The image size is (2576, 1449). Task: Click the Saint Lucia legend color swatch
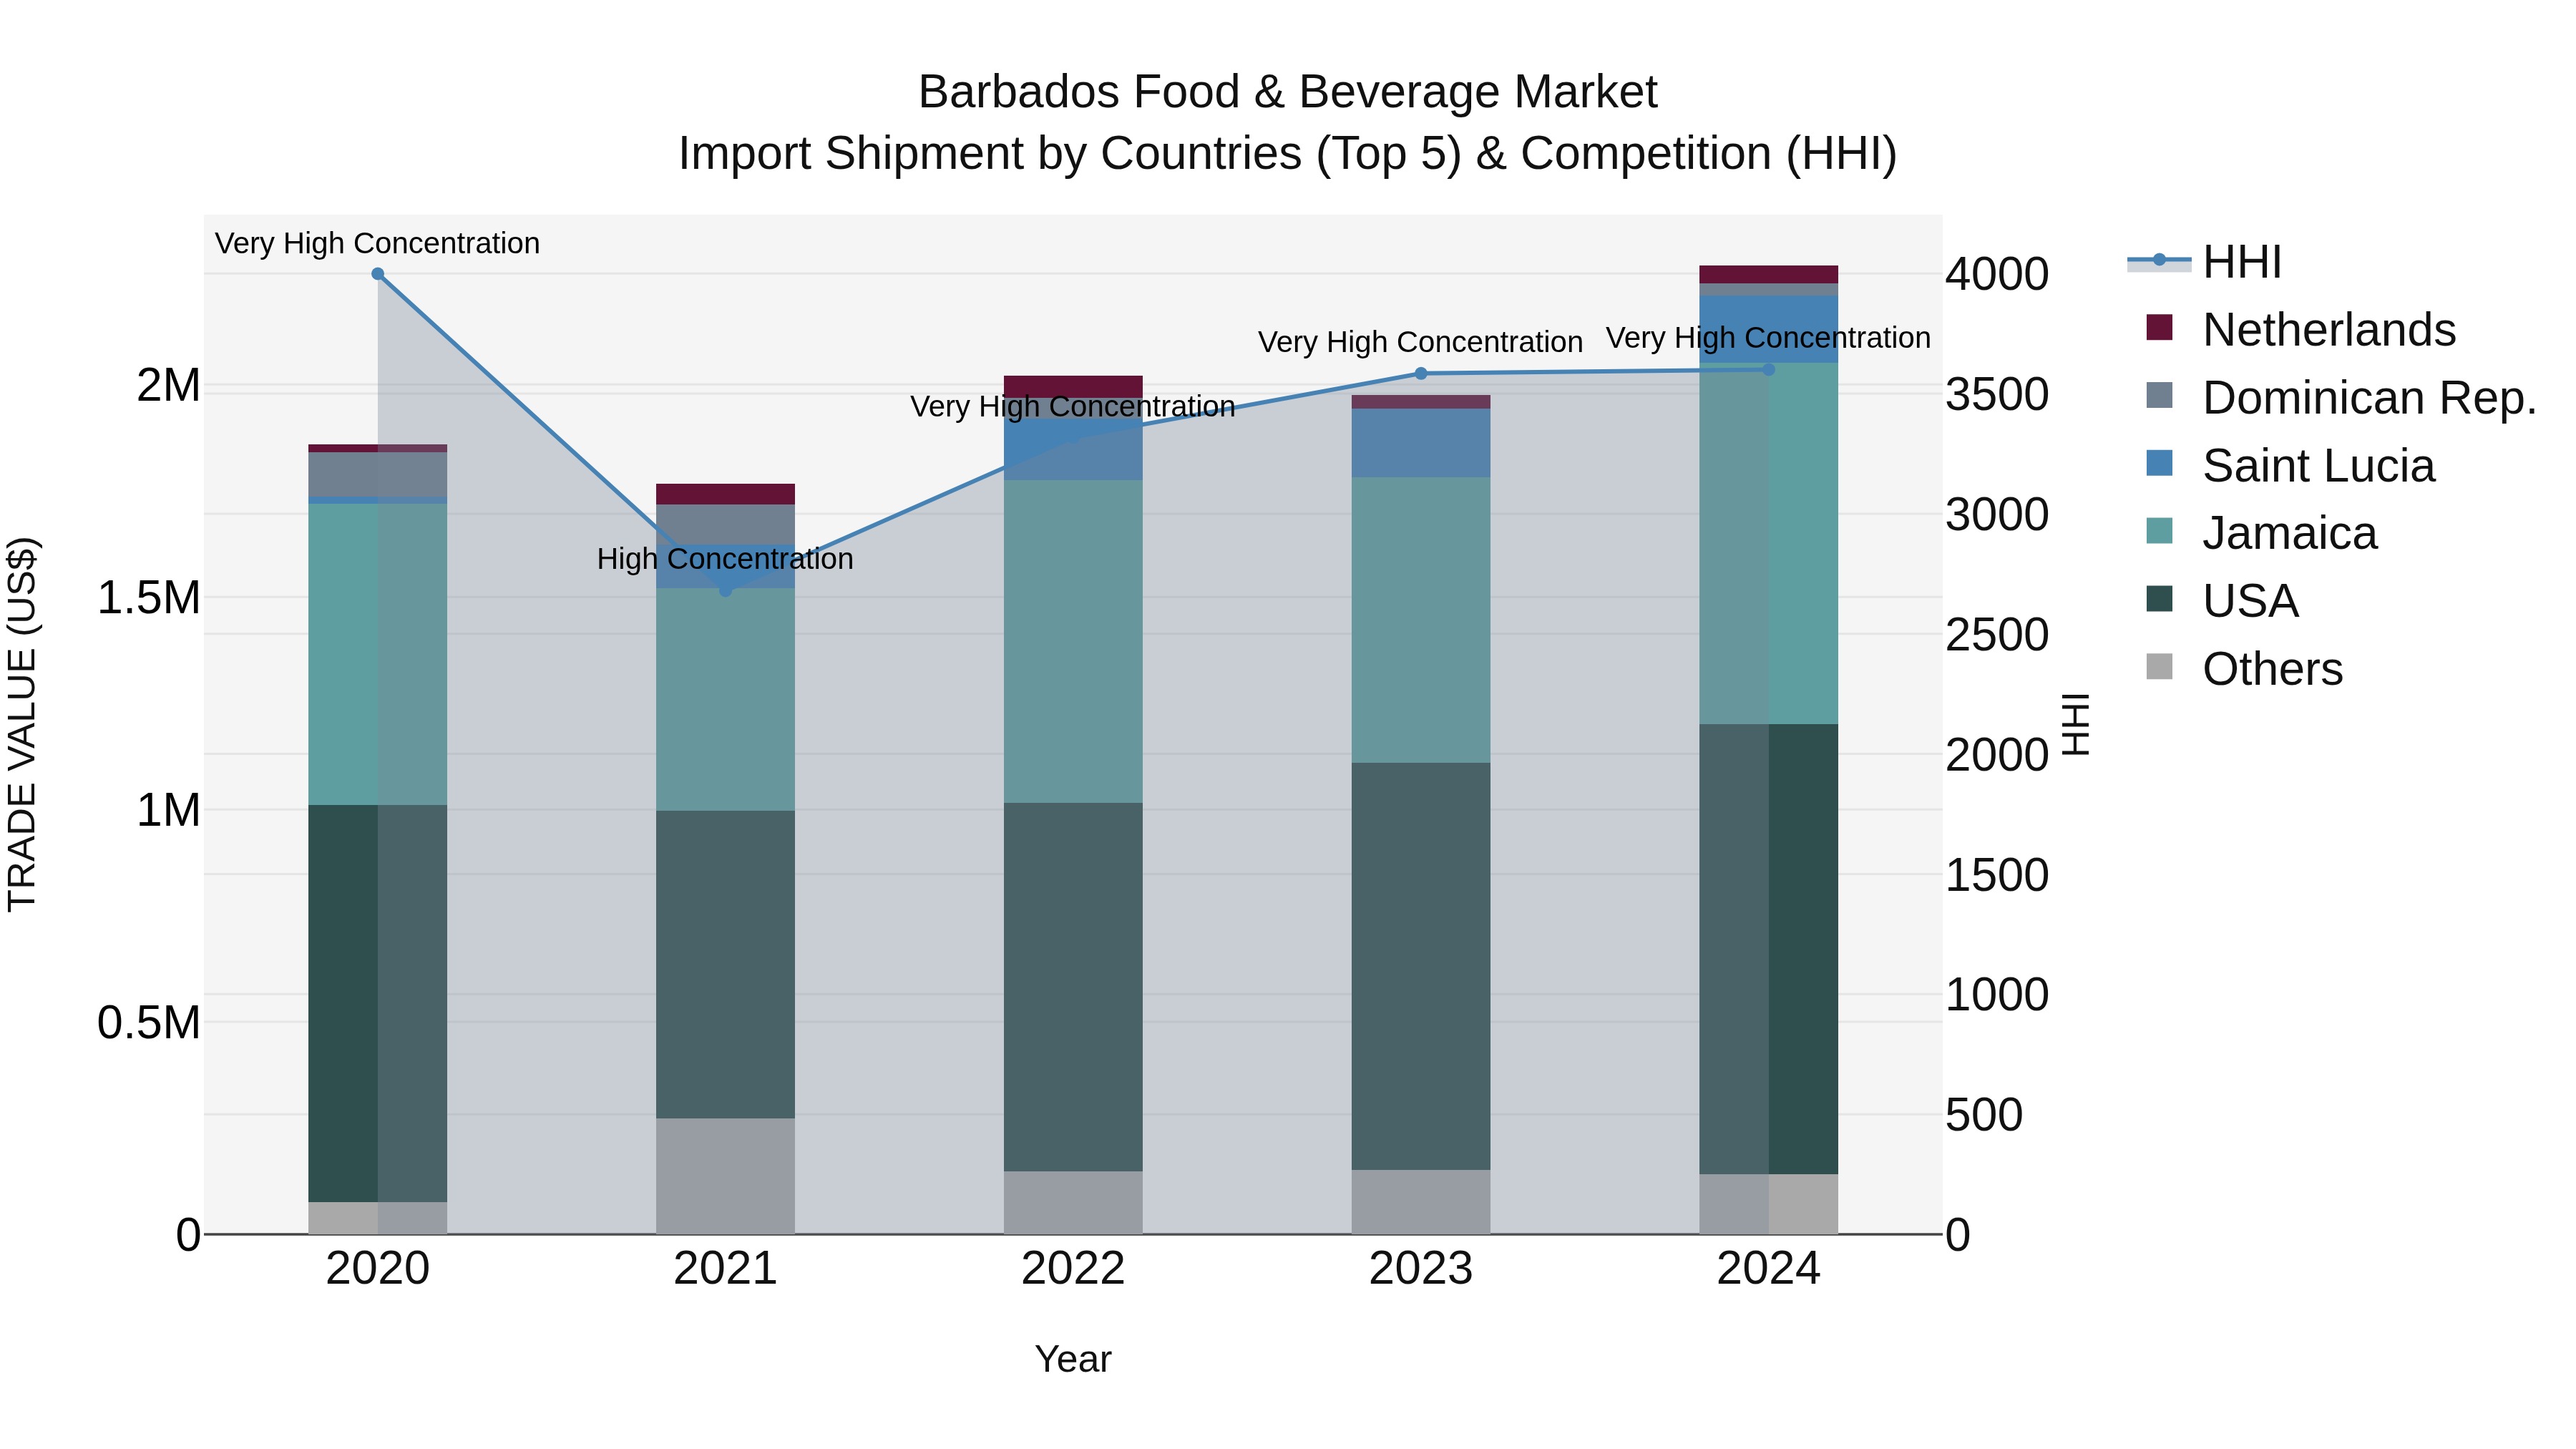pyautogui.click(x=2159, y=463)
